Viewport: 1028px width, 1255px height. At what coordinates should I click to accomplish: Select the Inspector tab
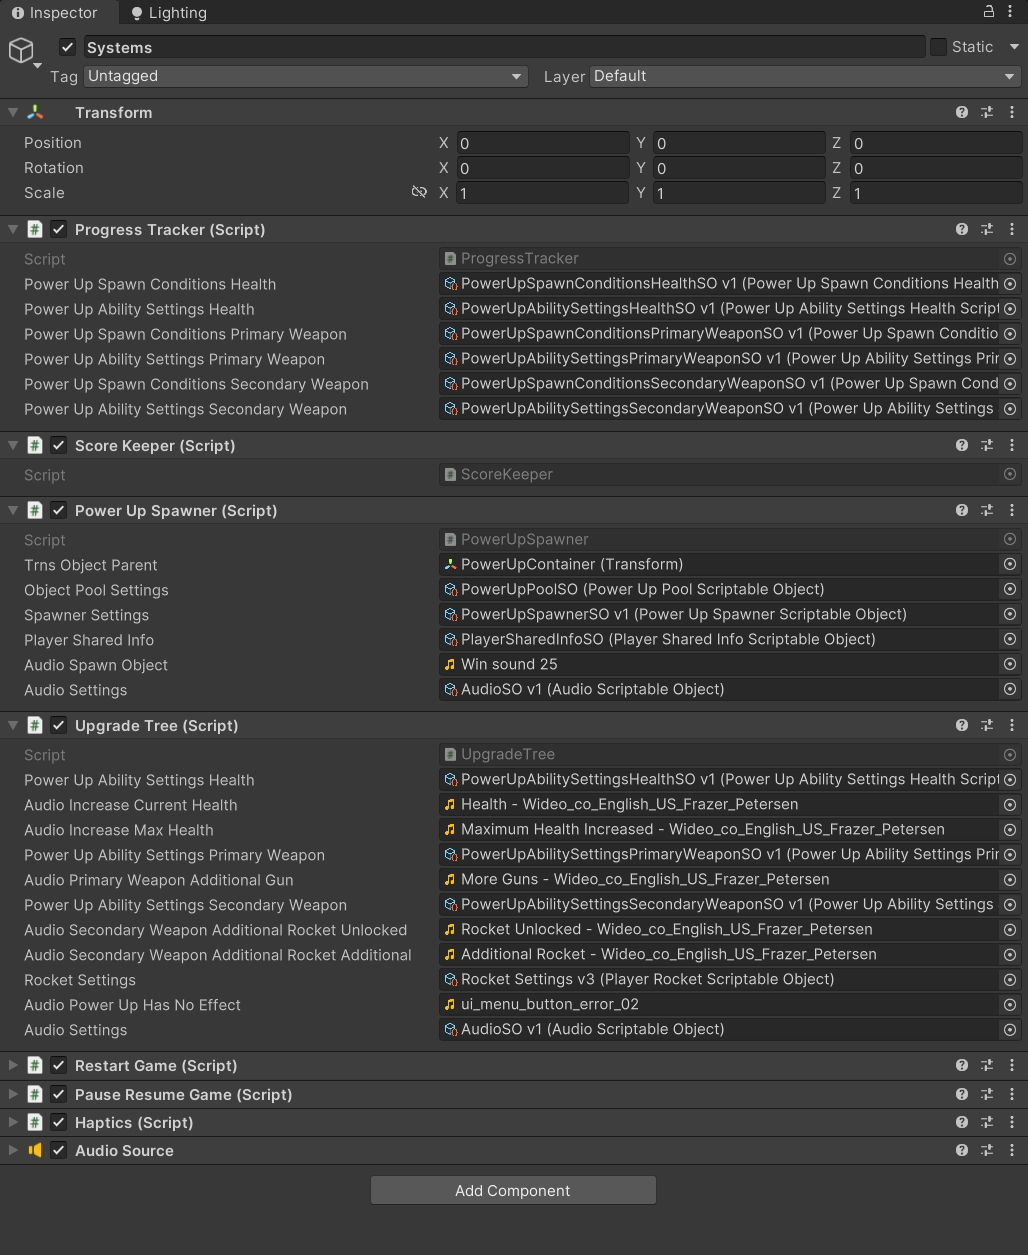pos(55,13)
